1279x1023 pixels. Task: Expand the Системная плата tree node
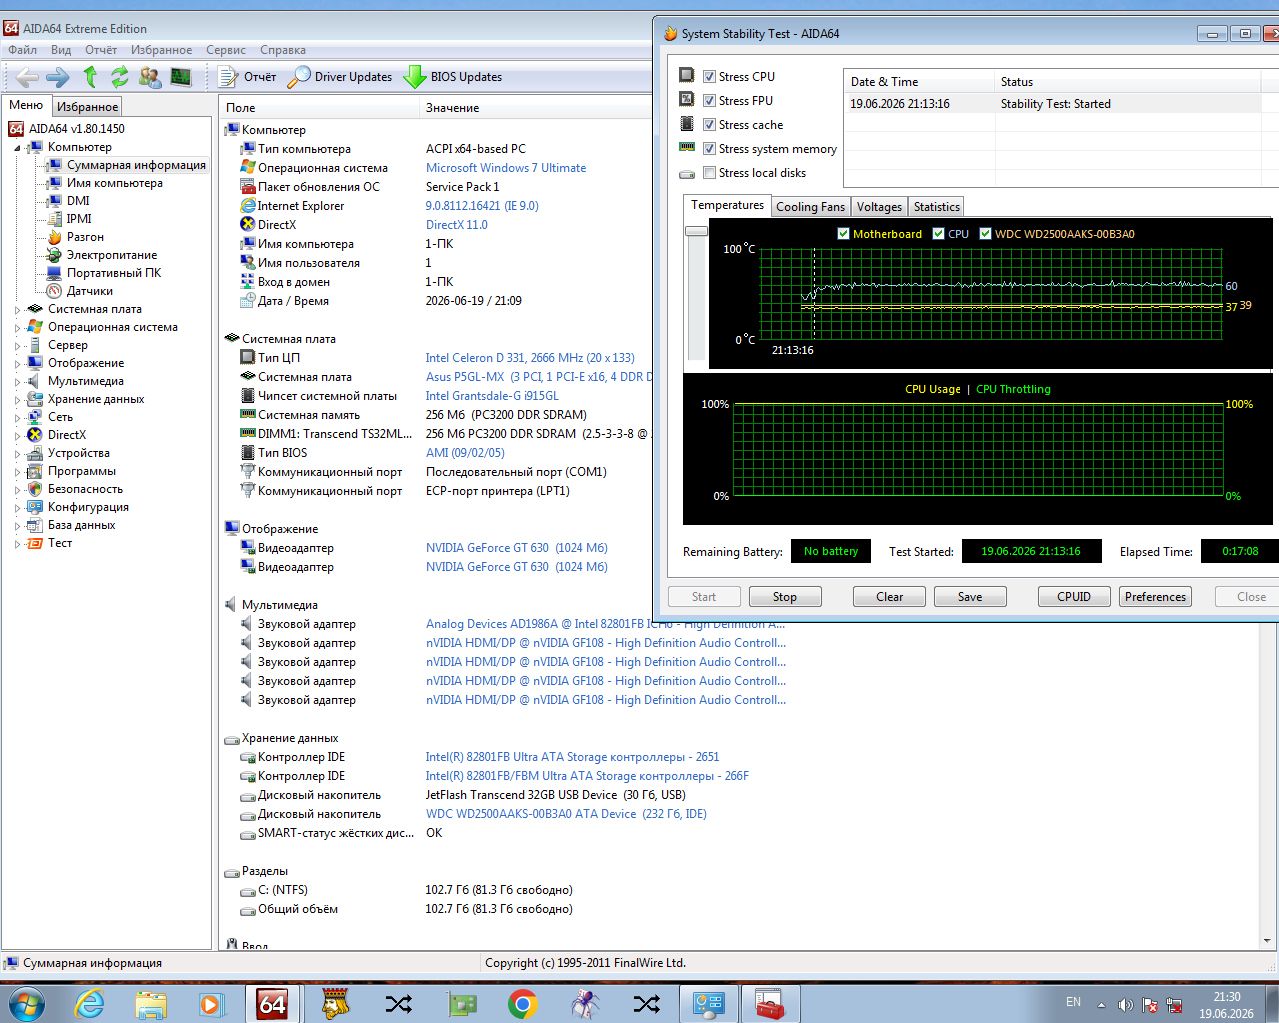[17, 310]
